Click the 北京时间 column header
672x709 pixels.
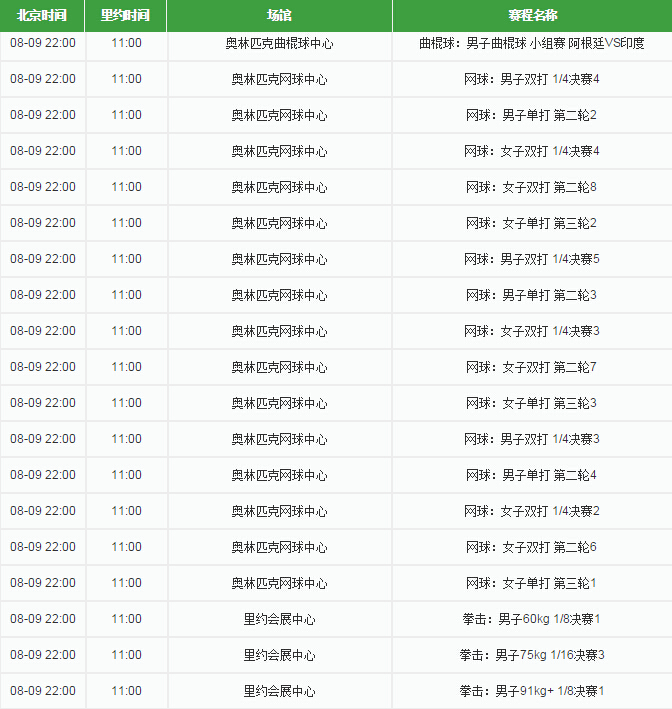(x=42, y=16)
